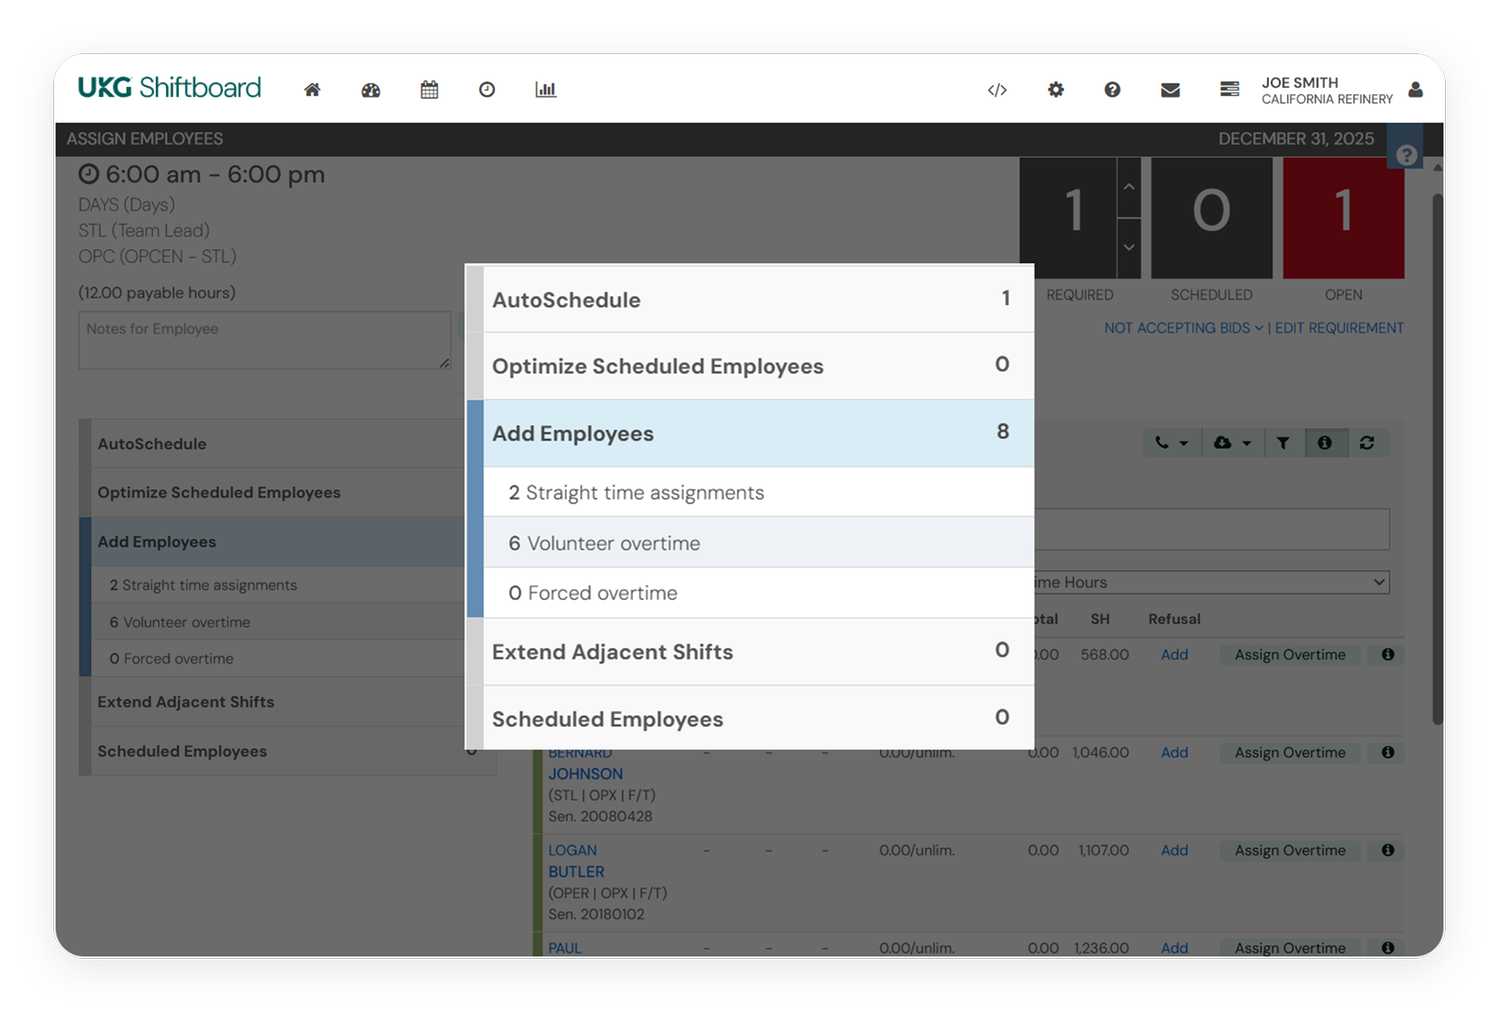Click the Edit Requirement link

[1339, 328]
